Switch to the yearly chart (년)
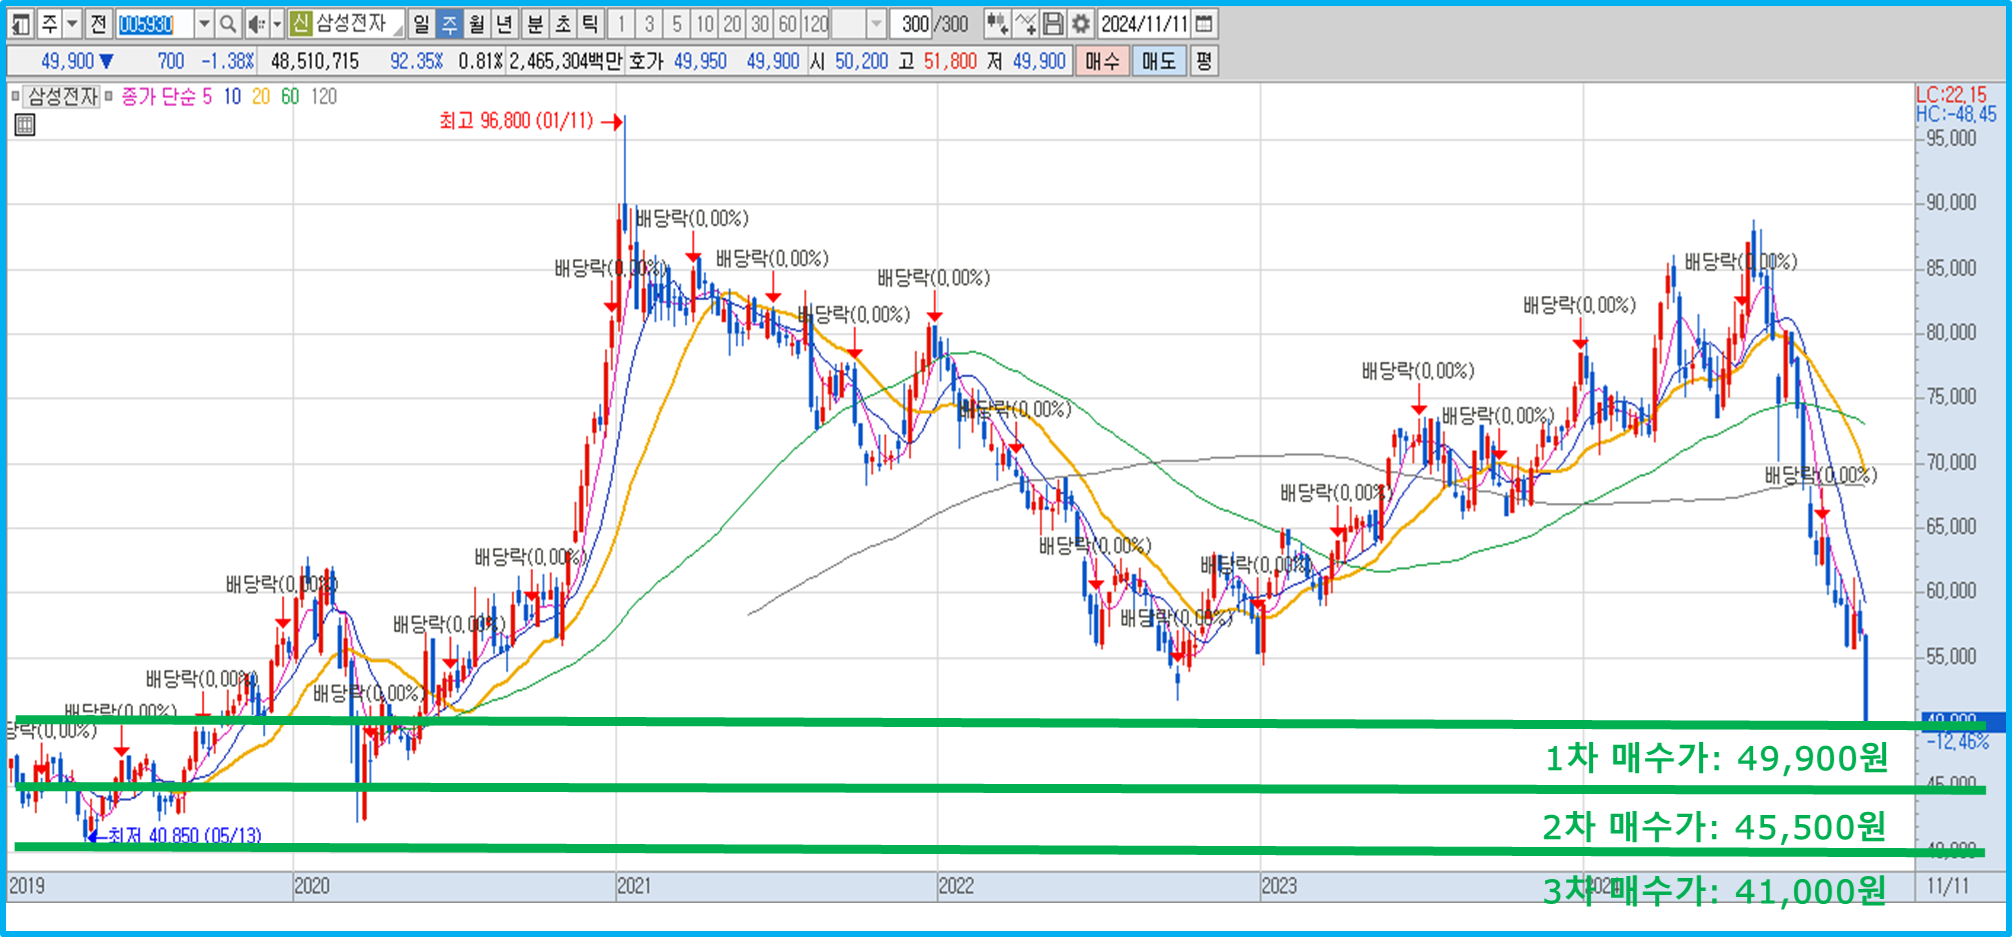Viewport: 2012px width, 937px height. click(x=505, y=23)
